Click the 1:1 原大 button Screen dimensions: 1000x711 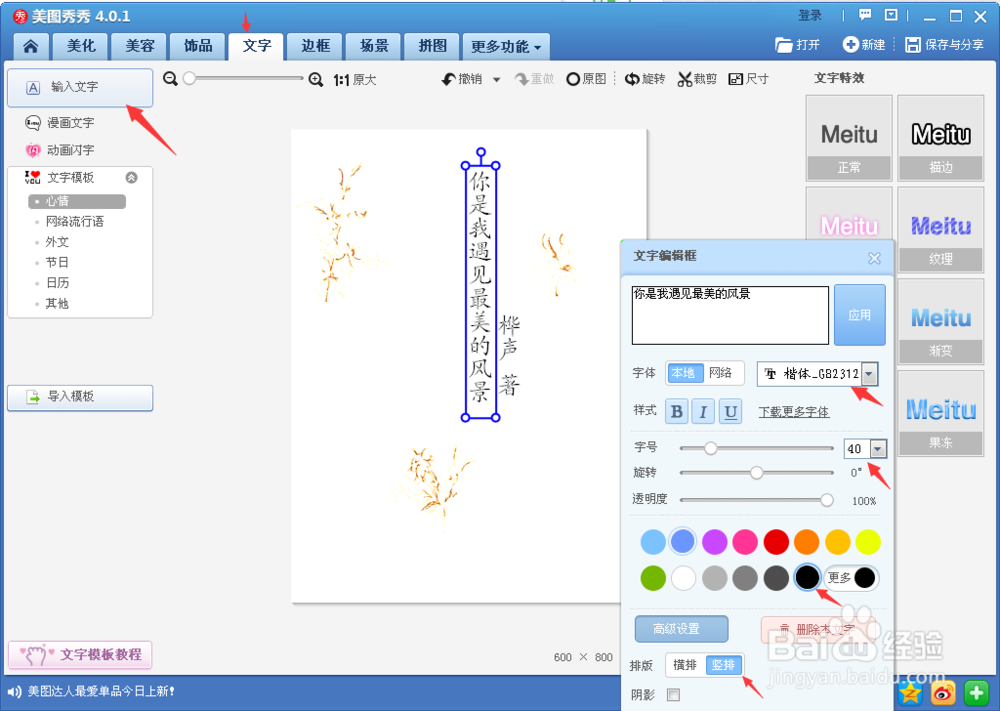[x=355, y=80]
